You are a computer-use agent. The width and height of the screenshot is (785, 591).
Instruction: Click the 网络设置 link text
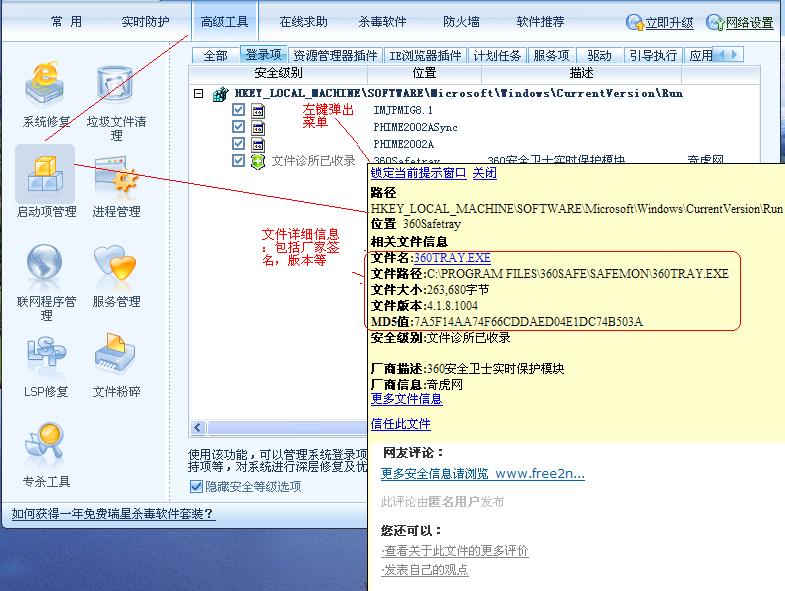[x=749, y=23]
